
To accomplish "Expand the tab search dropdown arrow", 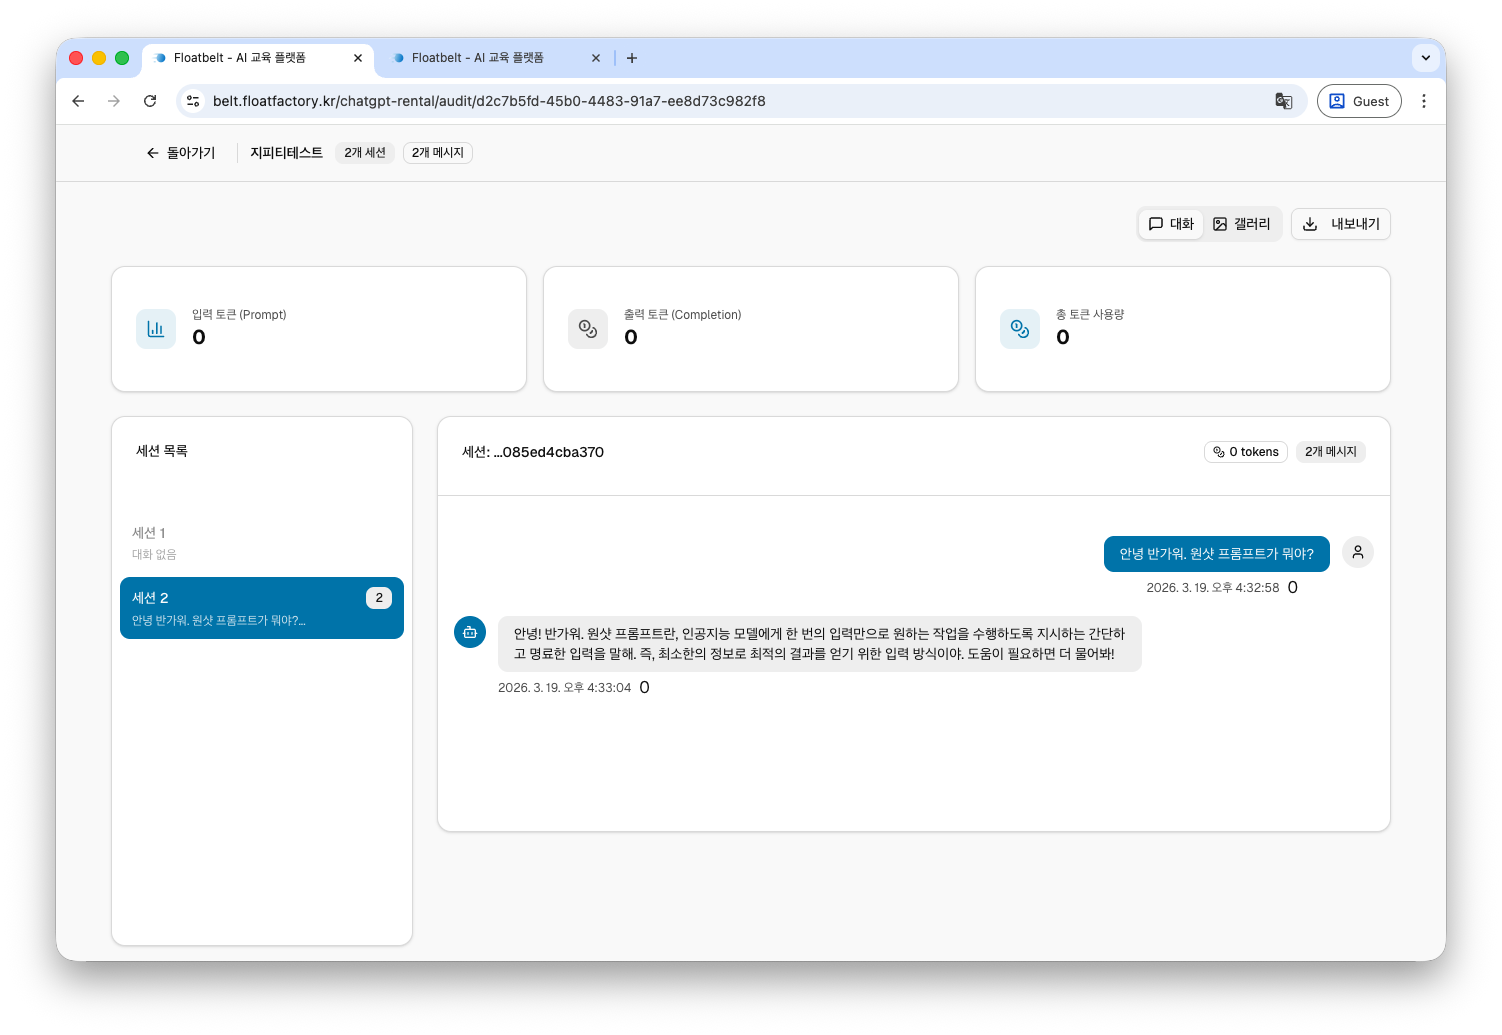I will pyautogui.click(x=1426, y=58).
